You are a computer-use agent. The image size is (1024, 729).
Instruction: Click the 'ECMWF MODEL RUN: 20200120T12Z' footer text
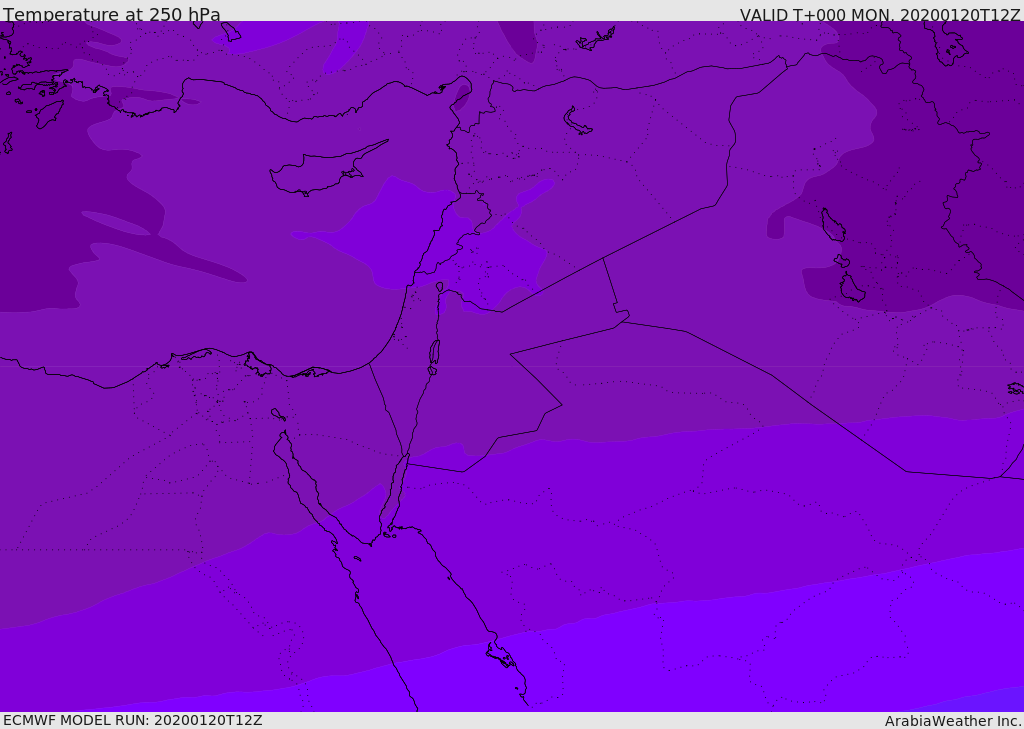click(x=133, y=720)
